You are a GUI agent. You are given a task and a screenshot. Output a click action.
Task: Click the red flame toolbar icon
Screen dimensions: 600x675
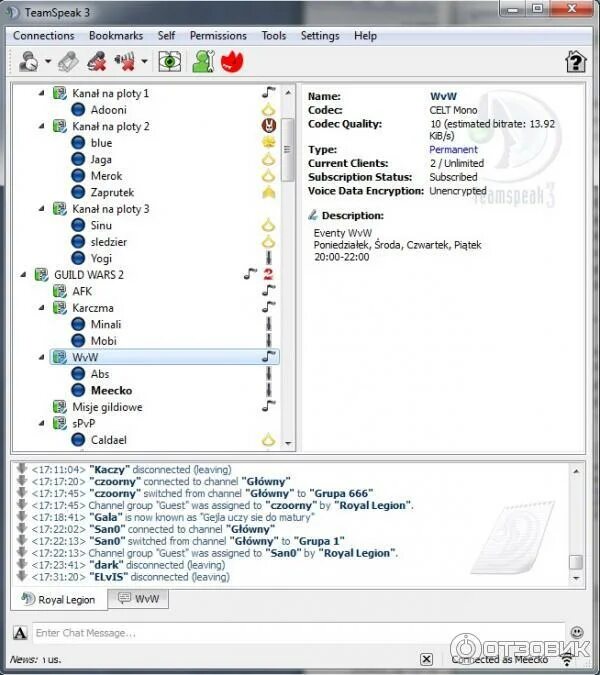tap(232, 62)
